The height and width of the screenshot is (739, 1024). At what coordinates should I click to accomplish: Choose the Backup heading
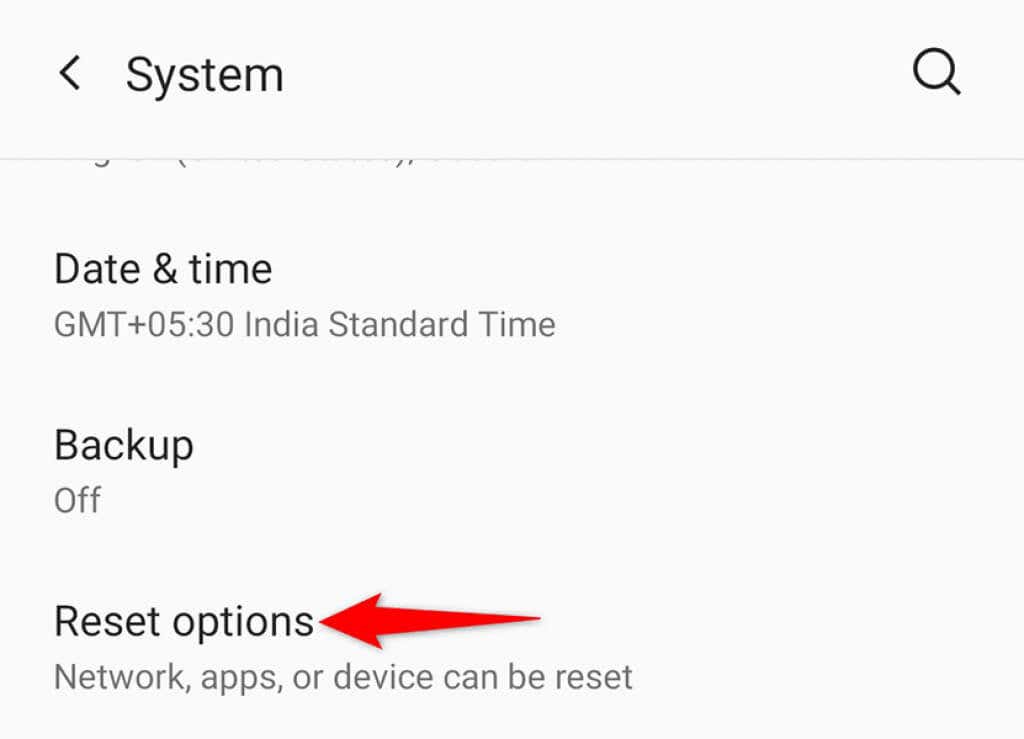pyautogui.click(x=124, y=446)
